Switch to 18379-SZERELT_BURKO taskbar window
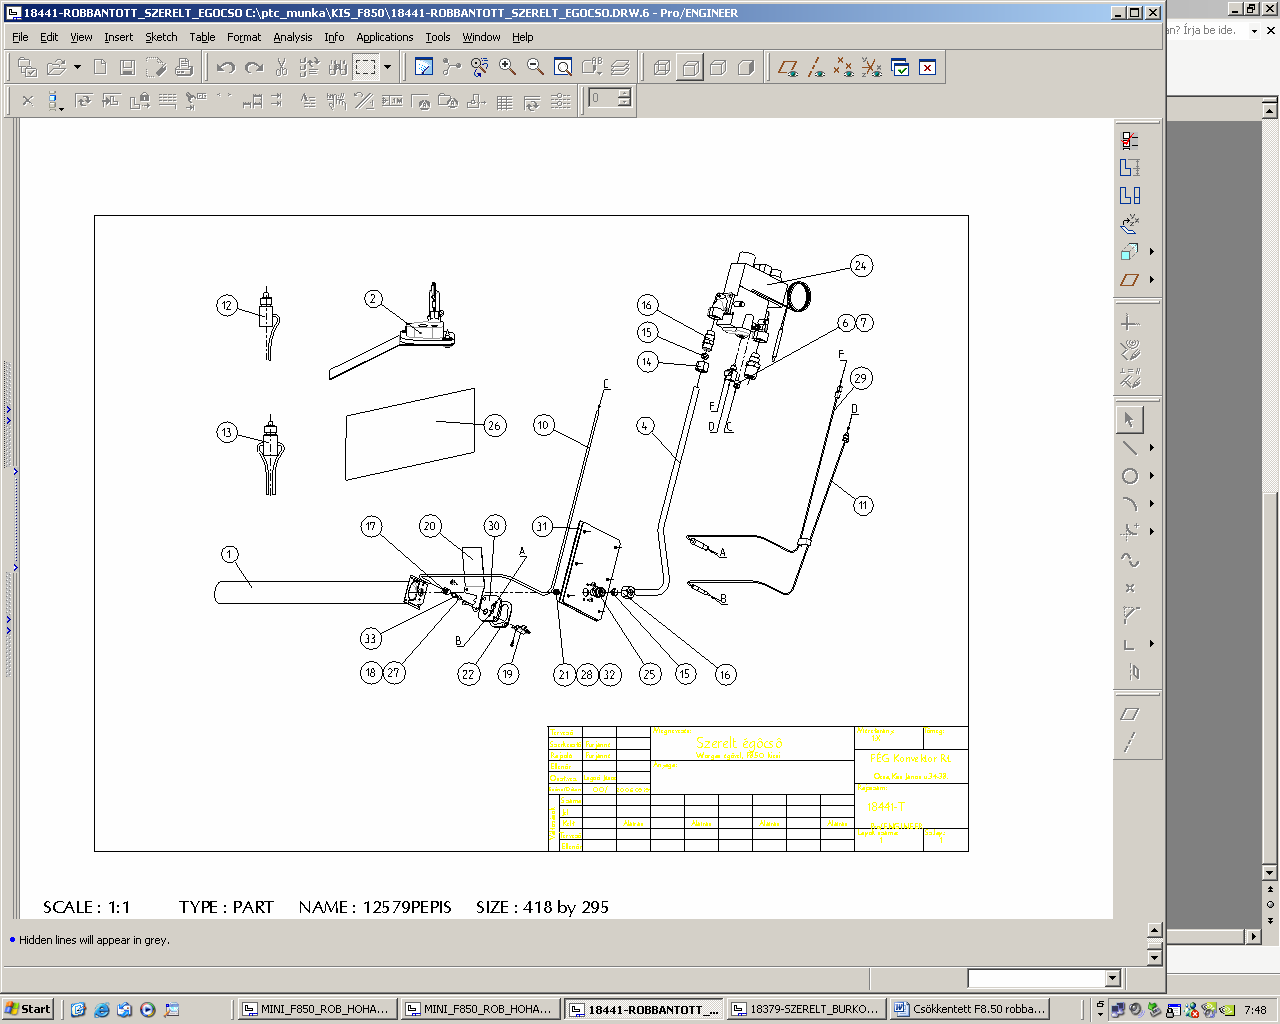Screen dimensions: 1280x1024 pos(806,1009)
